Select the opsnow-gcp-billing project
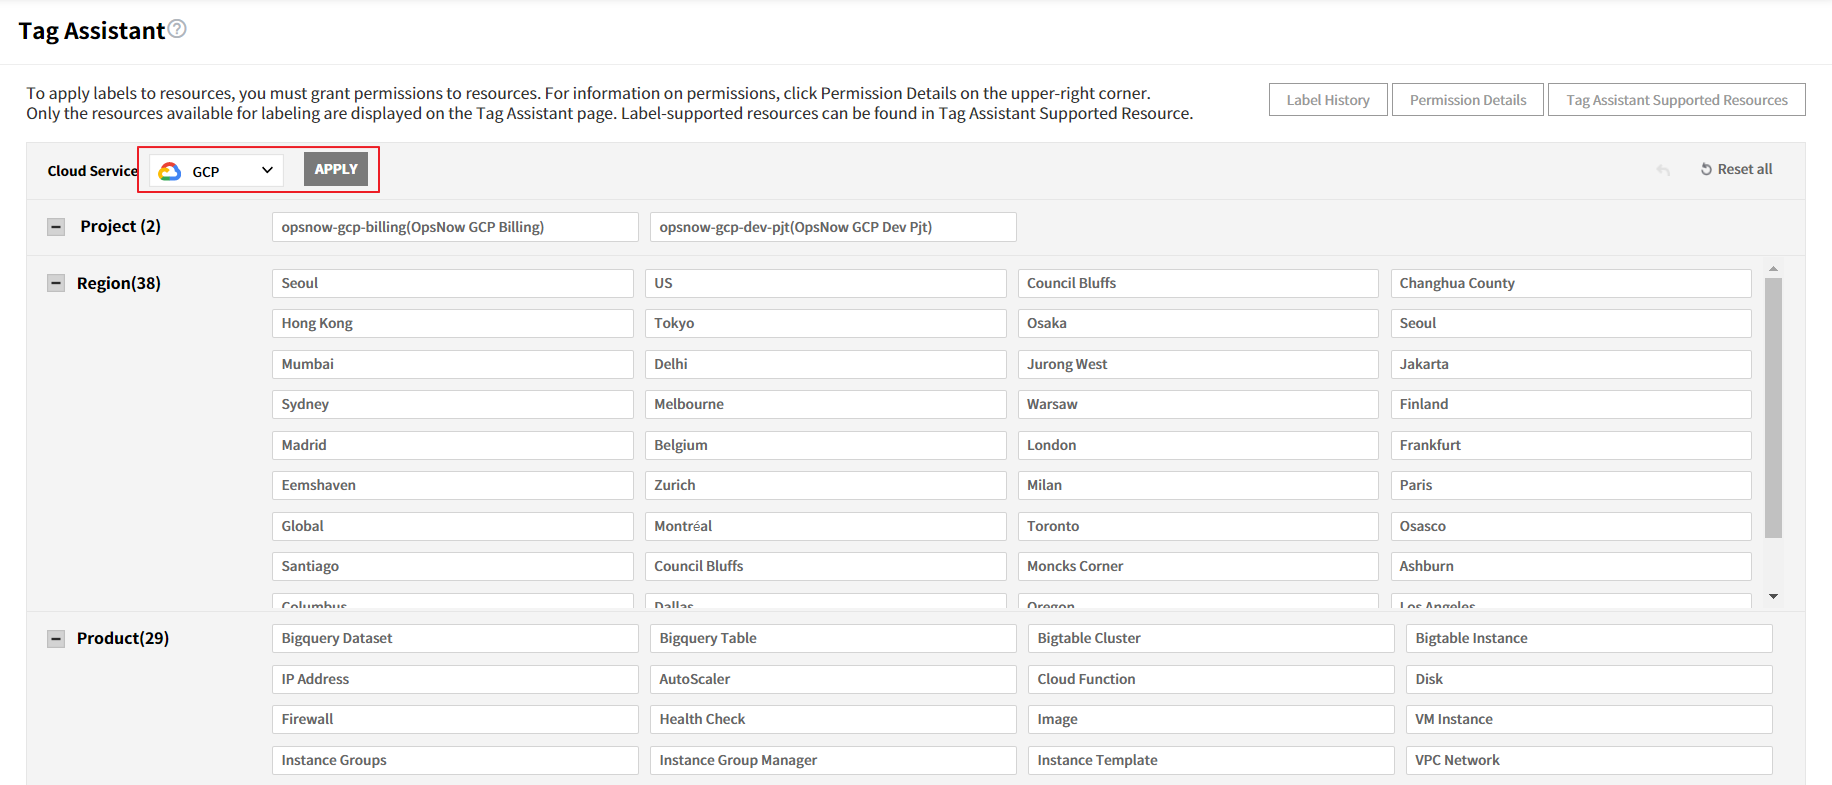Image resolution: width=1832 pixels, height=785 pixels. coord(454,227)
